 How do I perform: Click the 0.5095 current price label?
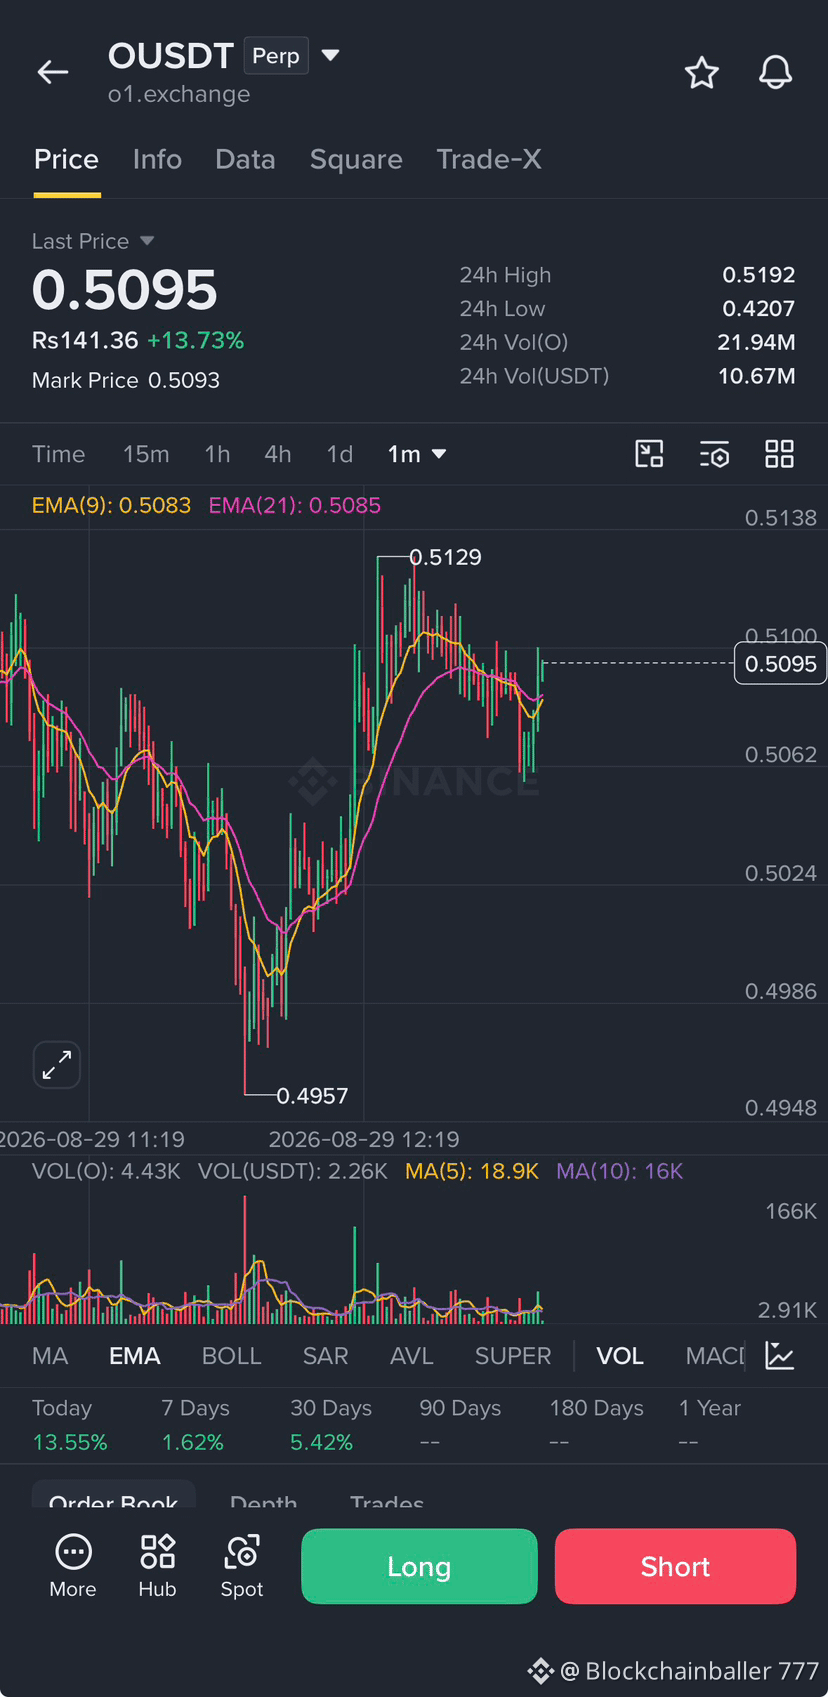pyautogui.click(x=781, y=664)
